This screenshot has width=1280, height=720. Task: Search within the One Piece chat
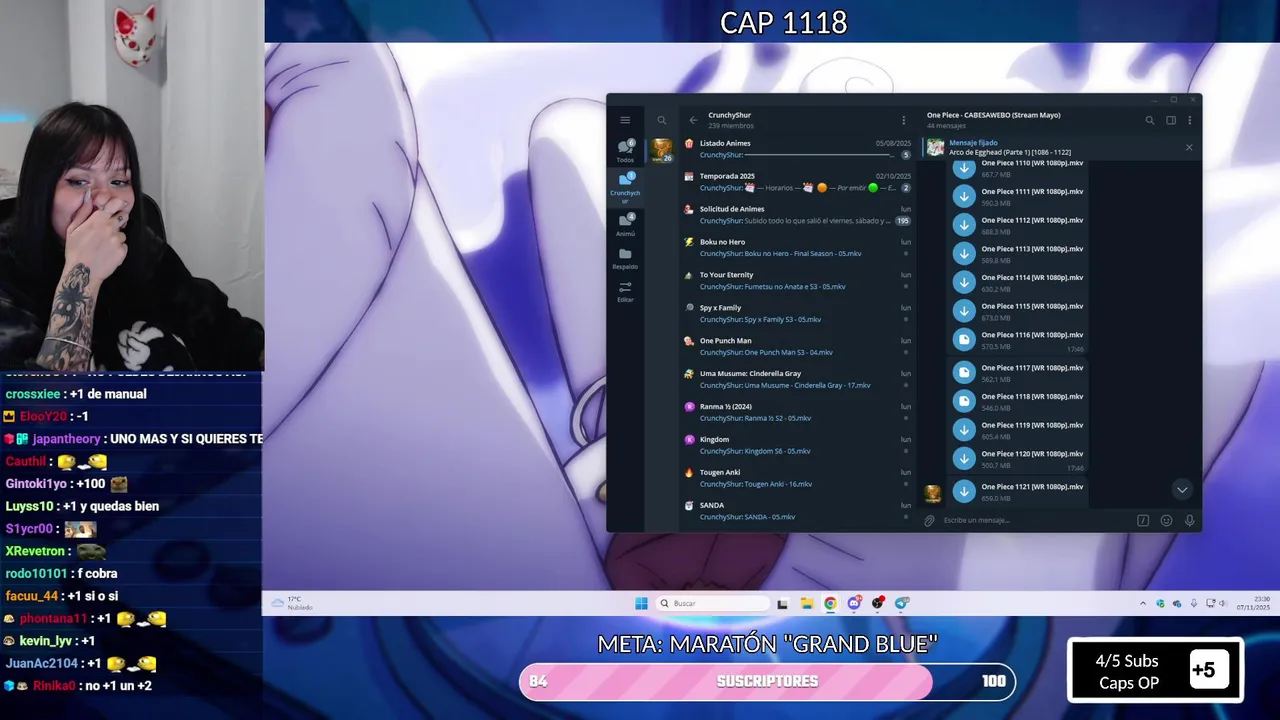pyautogui.click(x=1150, y=120)
